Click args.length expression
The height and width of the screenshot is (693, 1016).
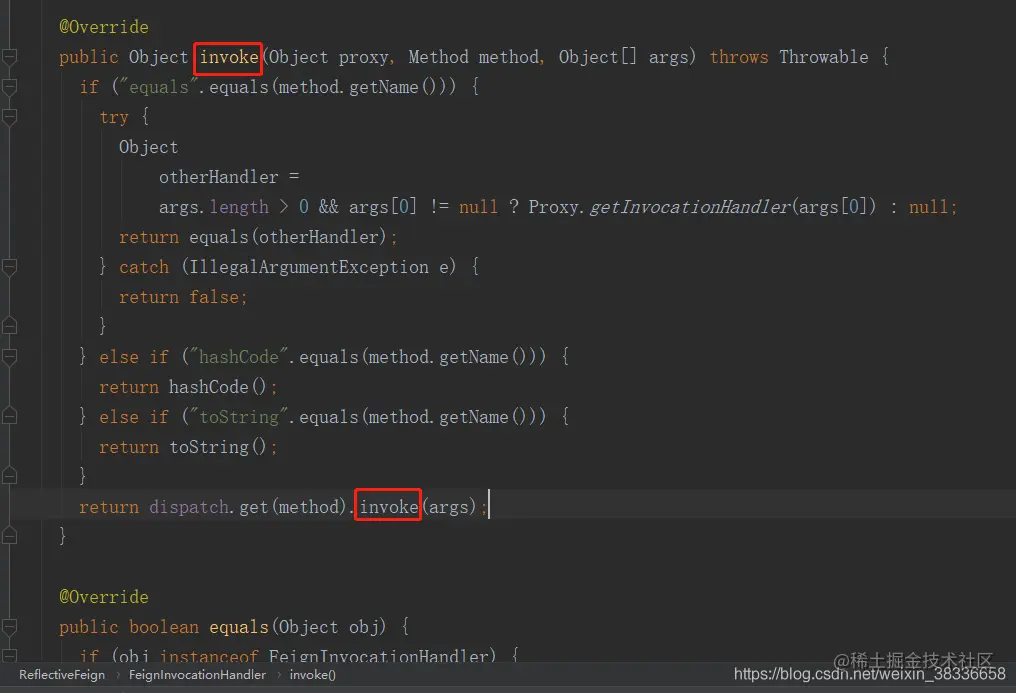point(214,207)
